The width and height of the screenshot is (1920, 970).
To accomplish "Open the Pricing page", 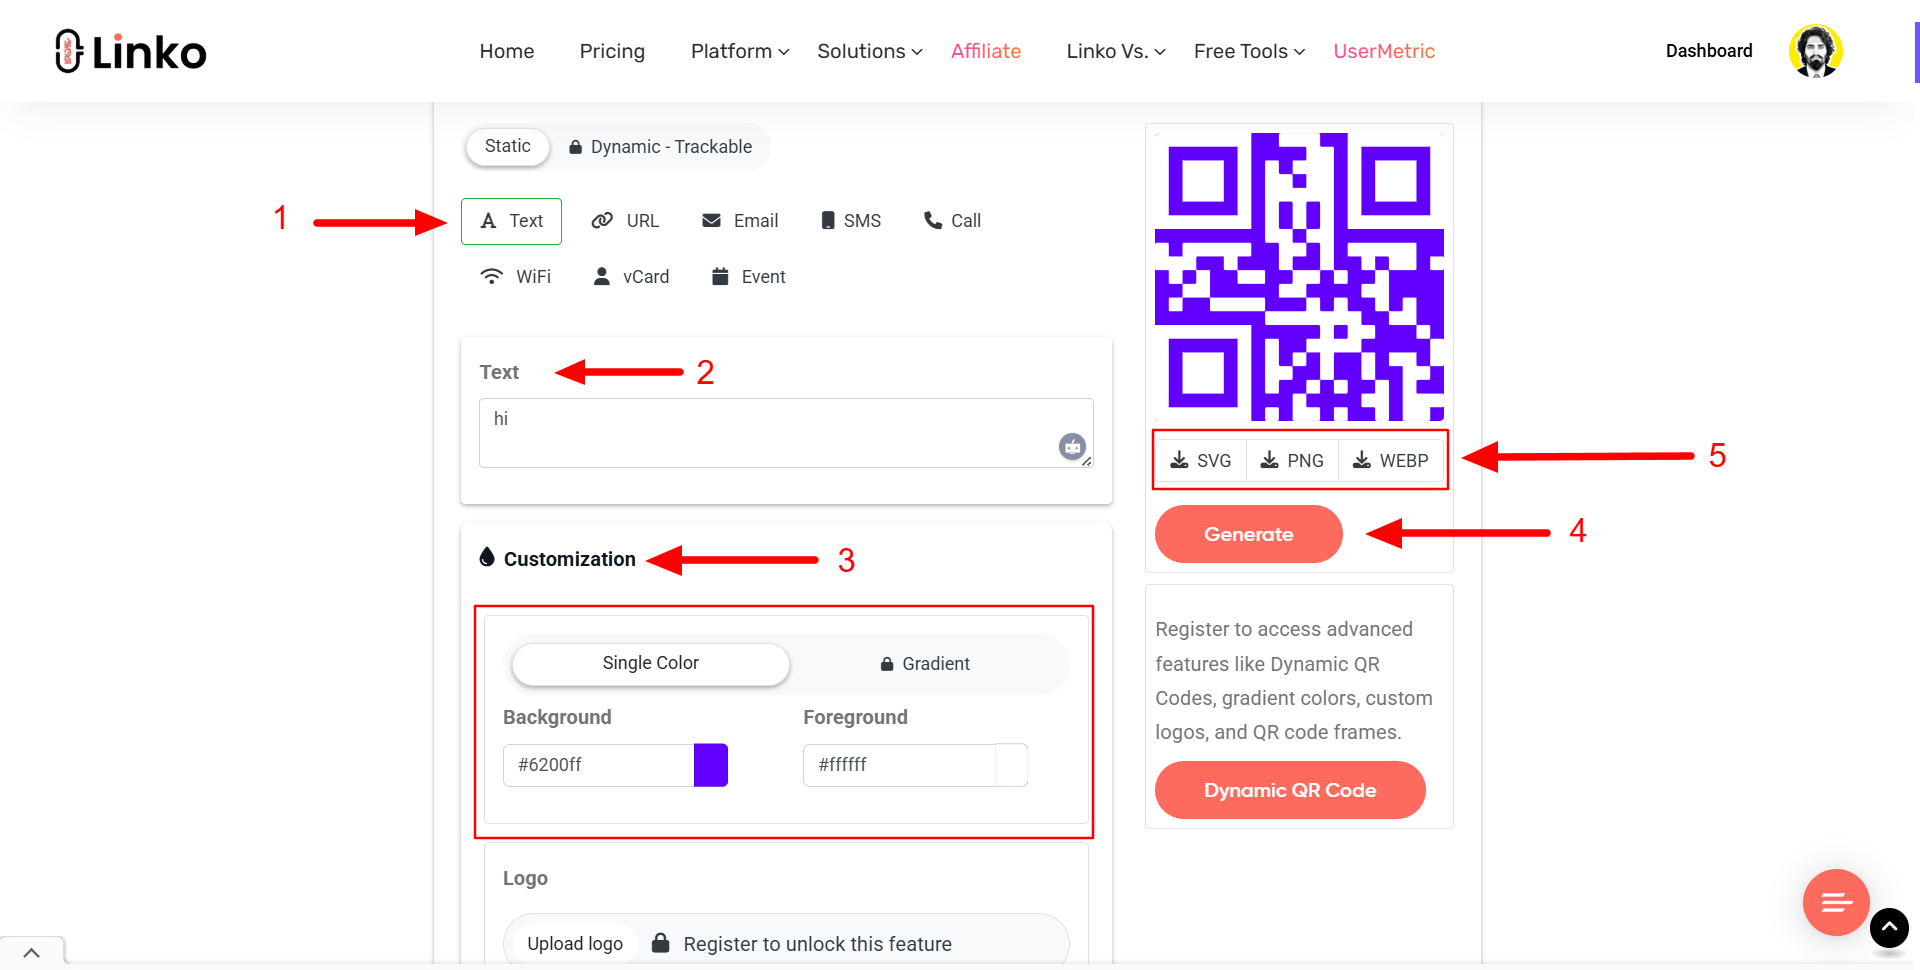I will coord(612,51).
